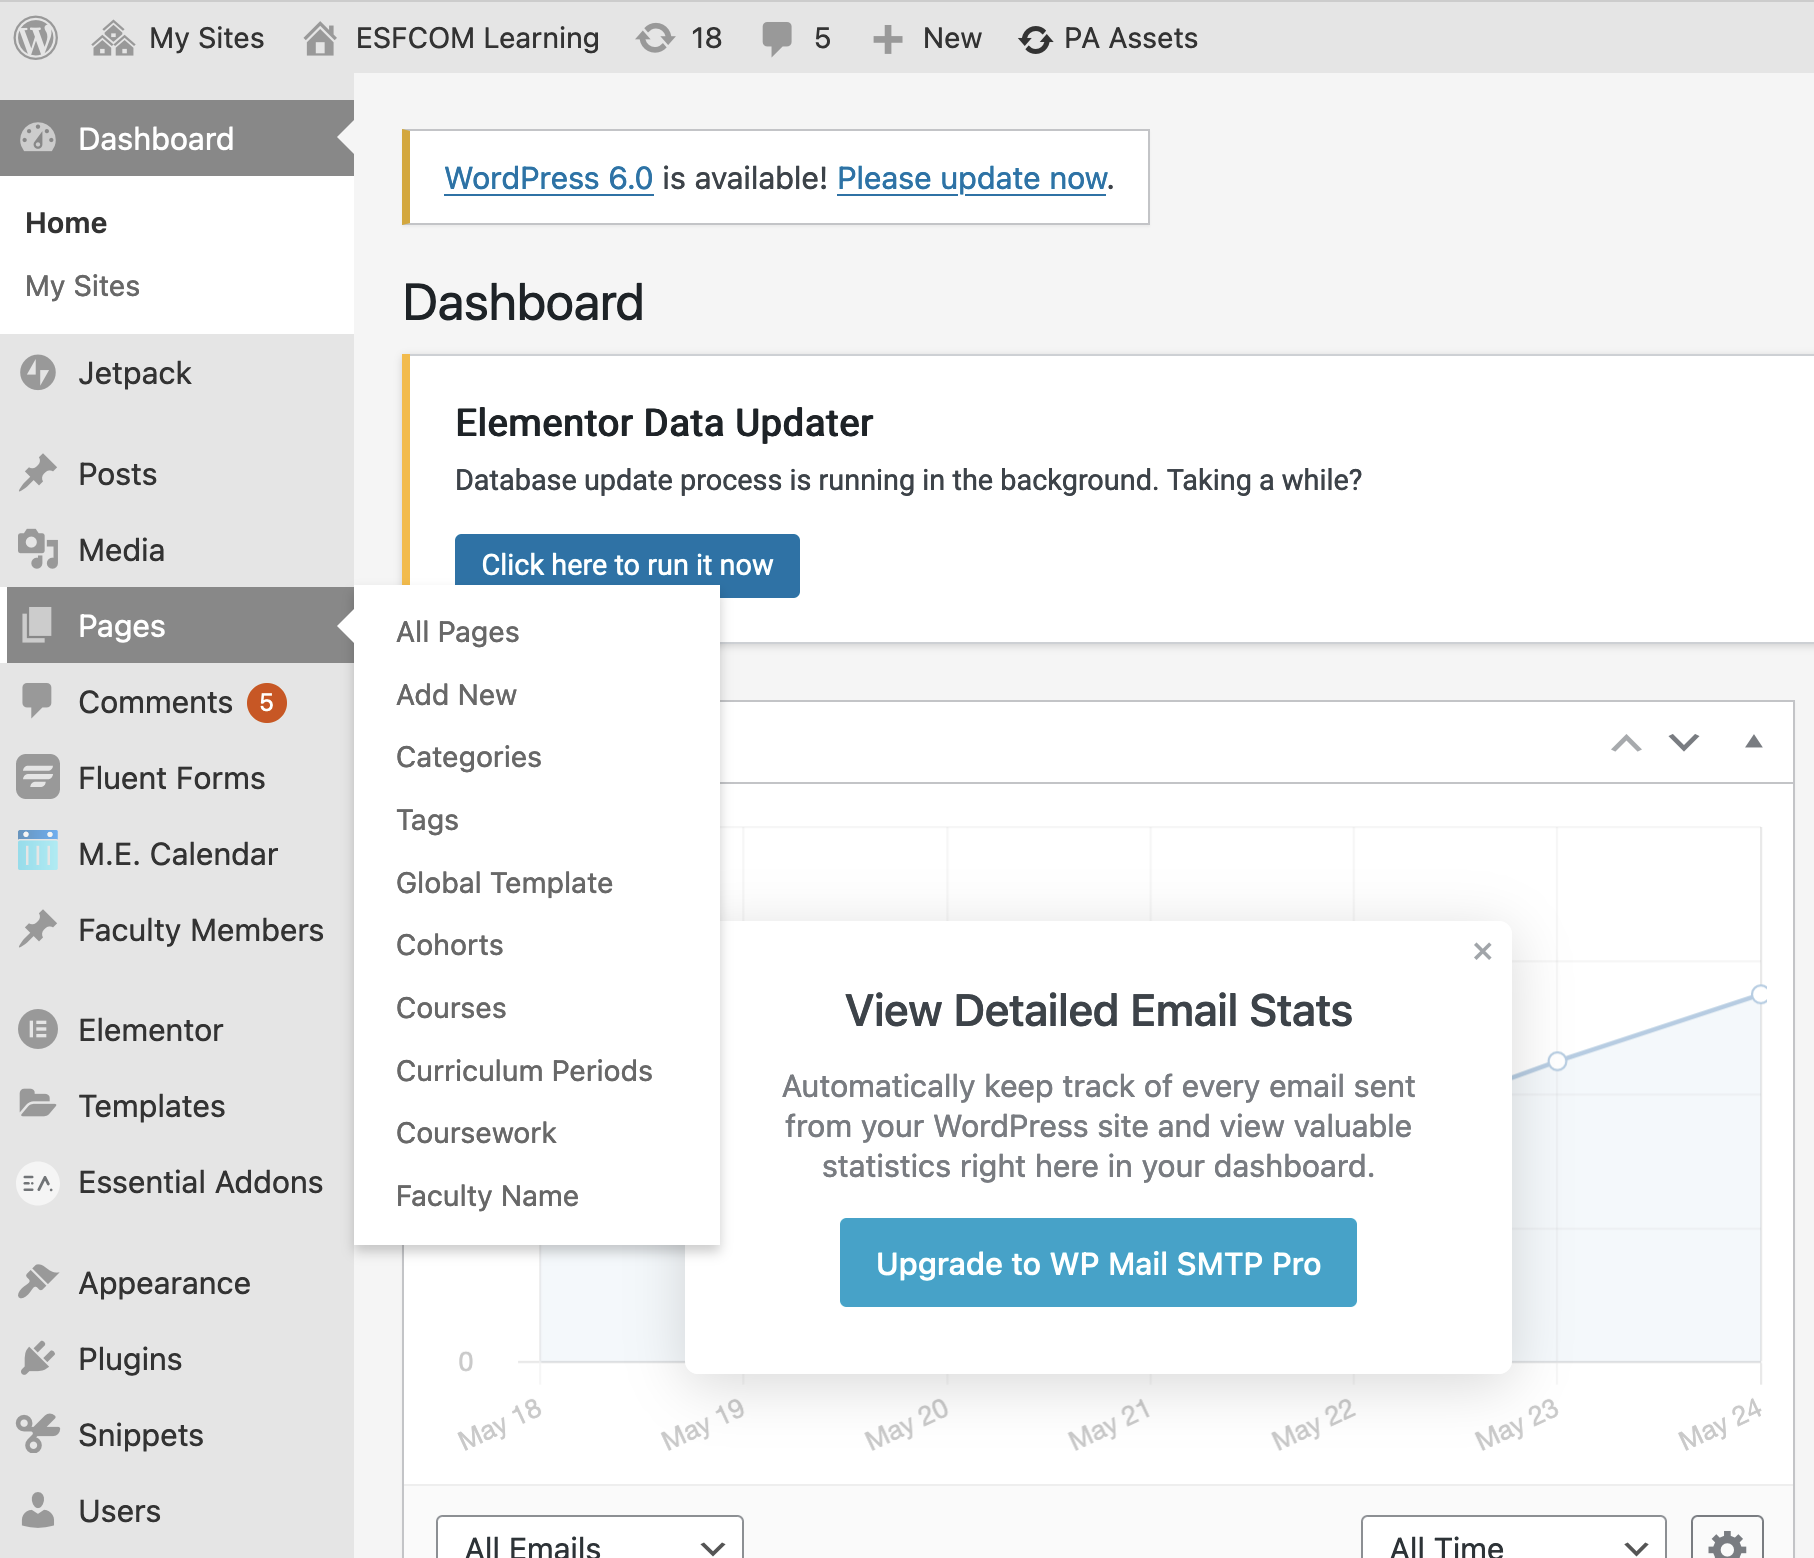Open Faculty Name in the flyout
Image resolution: width=1814 pixels, height=1558 pixels.
tap(487, 1196)
